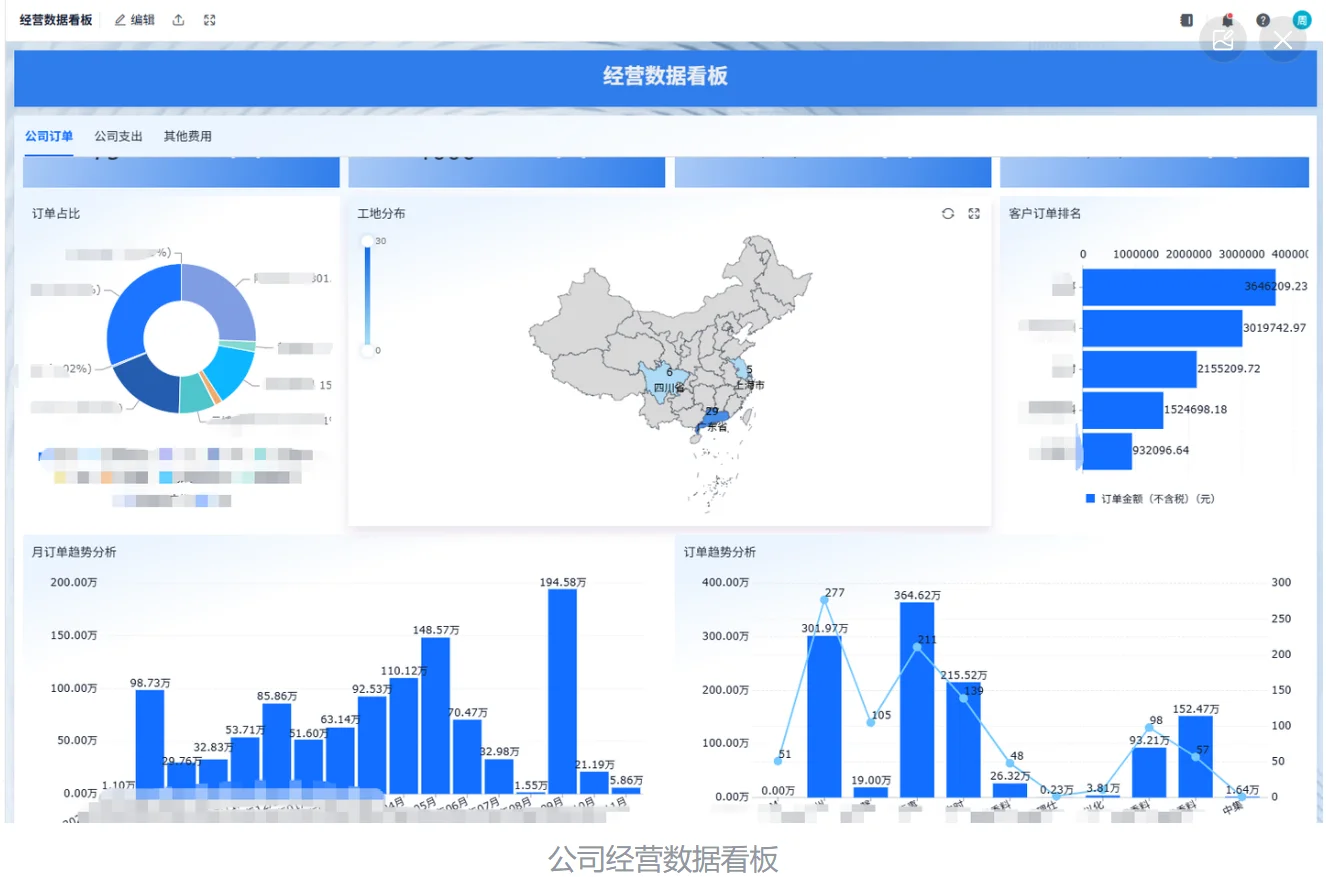Click the 经营数据看板 title in top bar
This screenshot has width=1326, height=877.
point(56,20)
